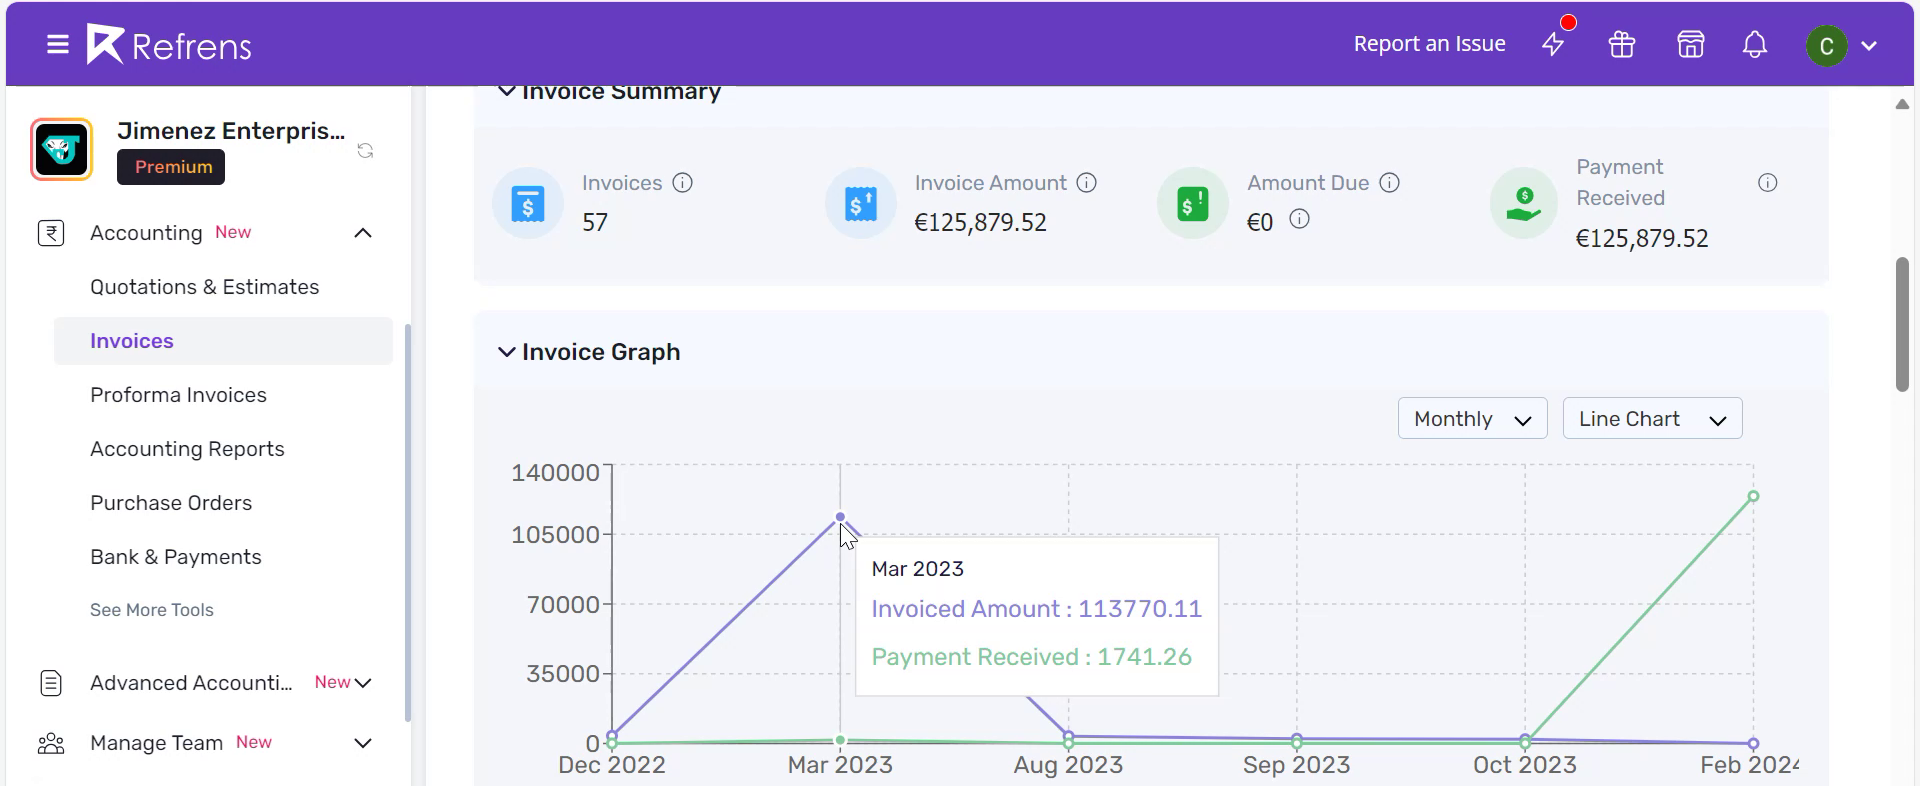Open account dropdown arrow beside avatar
Image resolution: width=1920 pixels, height=786 pixels.
[x=1869, y=46]
